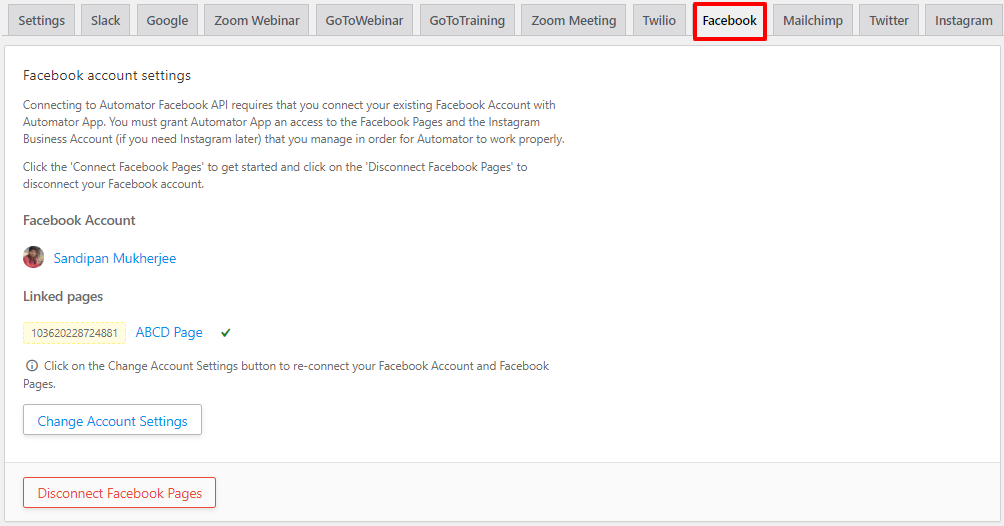
Task: Open the Instagram tab
Action: pyautogui.click(x=964, y=21)
